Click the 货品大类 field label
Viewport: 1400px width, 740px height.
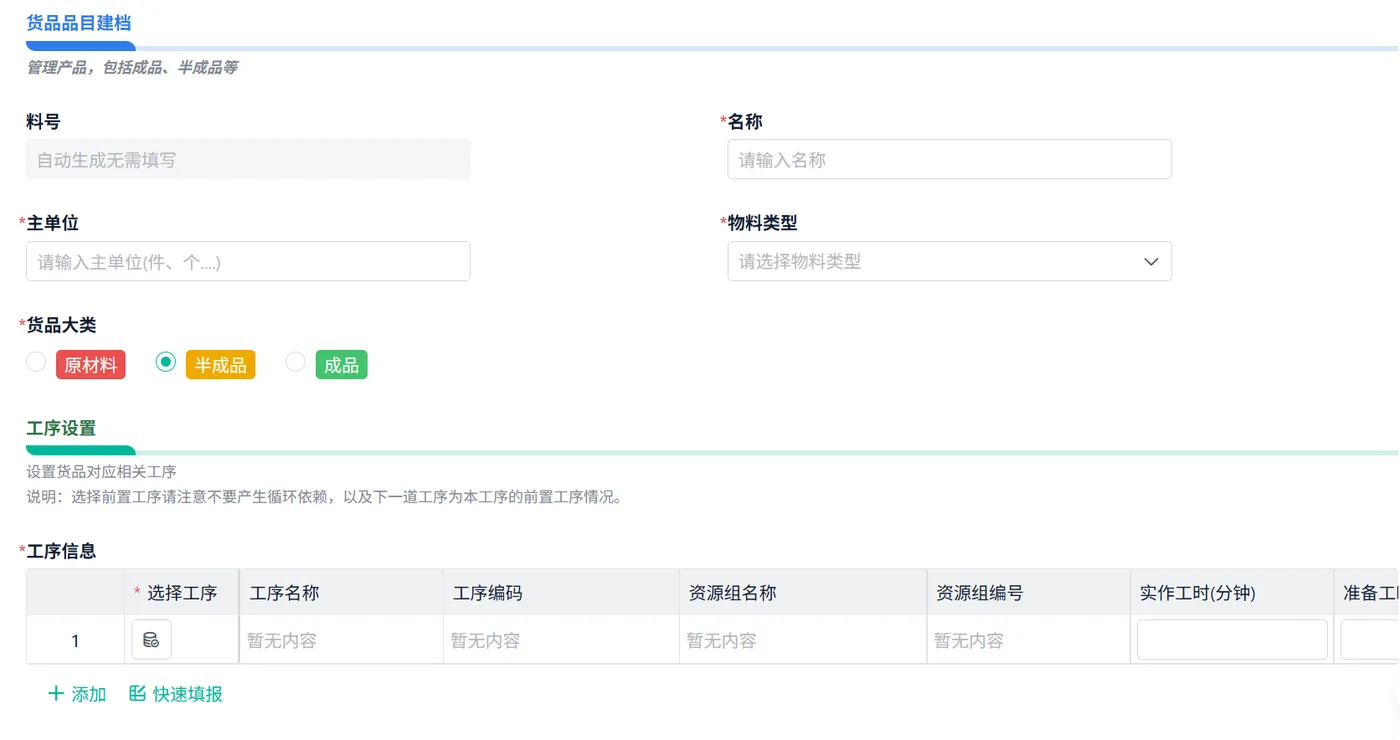61,325
